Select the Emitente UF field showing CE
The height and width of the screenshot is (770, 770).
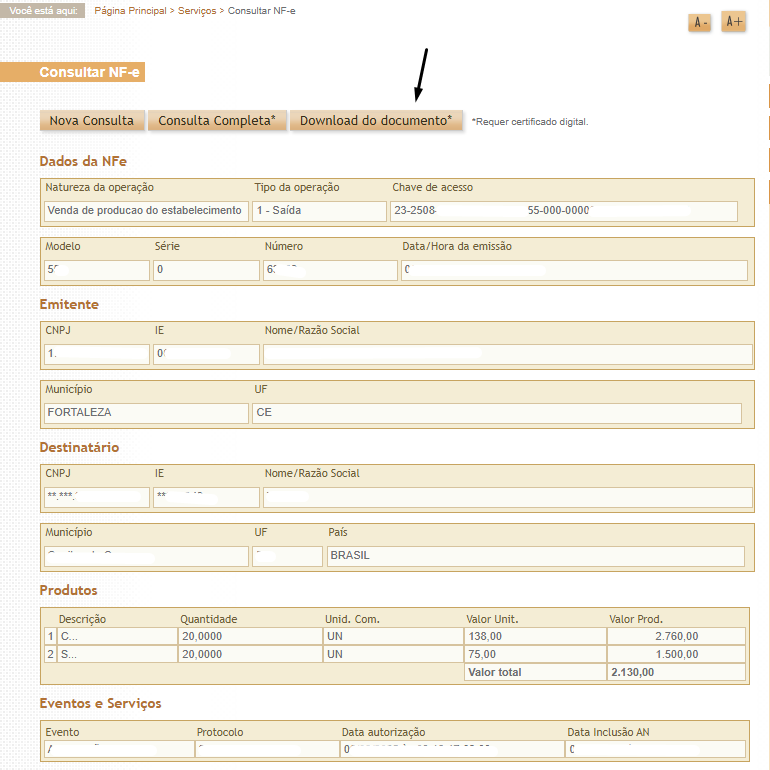[x=497, y=413]
